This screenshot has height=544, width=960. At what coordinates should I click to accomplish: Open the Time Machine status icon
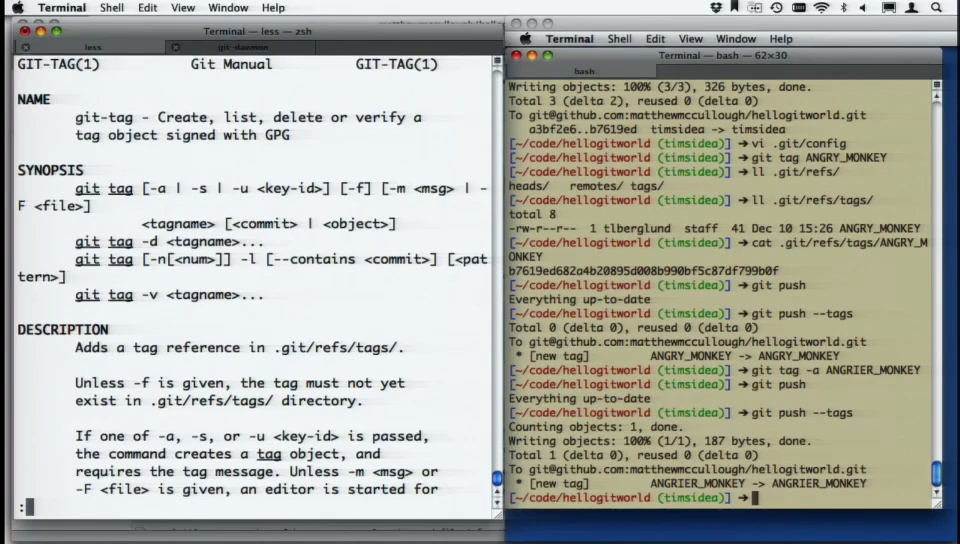776,7
